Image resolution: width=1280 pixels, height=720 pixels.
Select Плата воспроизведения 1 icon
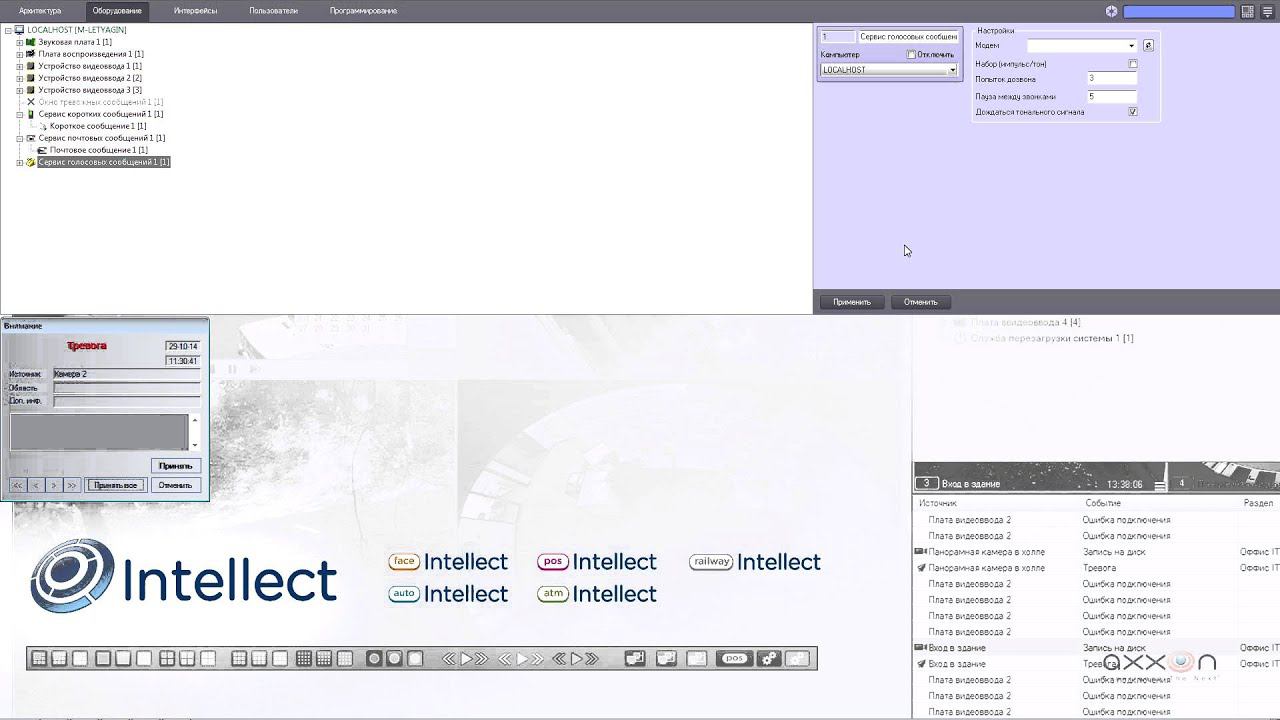click(x=31, y=54)
